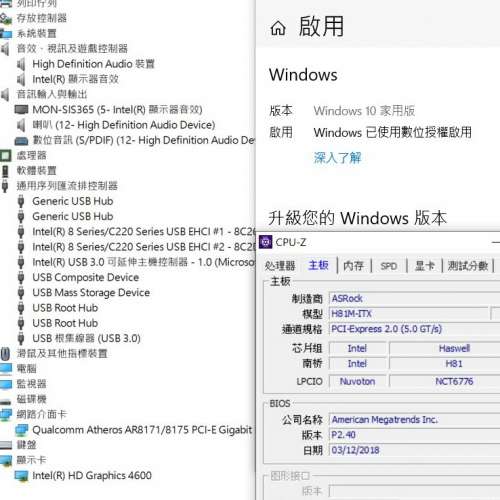Click the CPU-Z application icon in title bar
This screenshot has width=500, height=500.
pyautogui.click(x=266, y=242)
